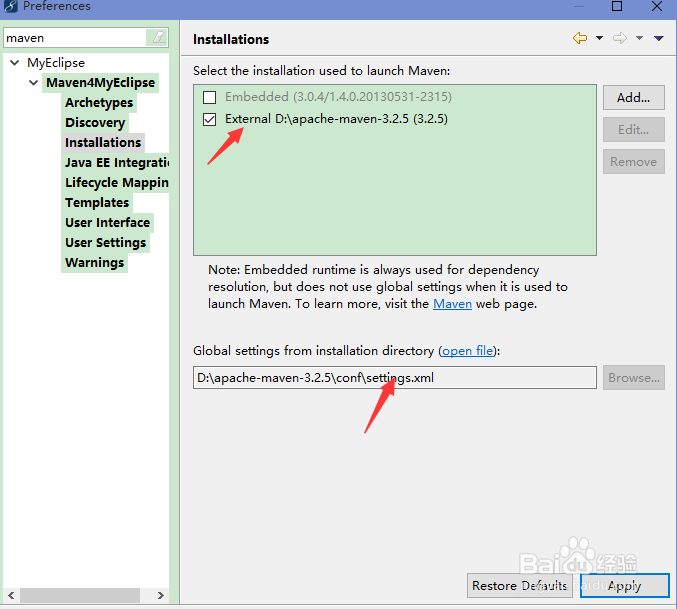Uncheck the External apache-maven-3.2.5 checkbox

click(x=209, y=119)
